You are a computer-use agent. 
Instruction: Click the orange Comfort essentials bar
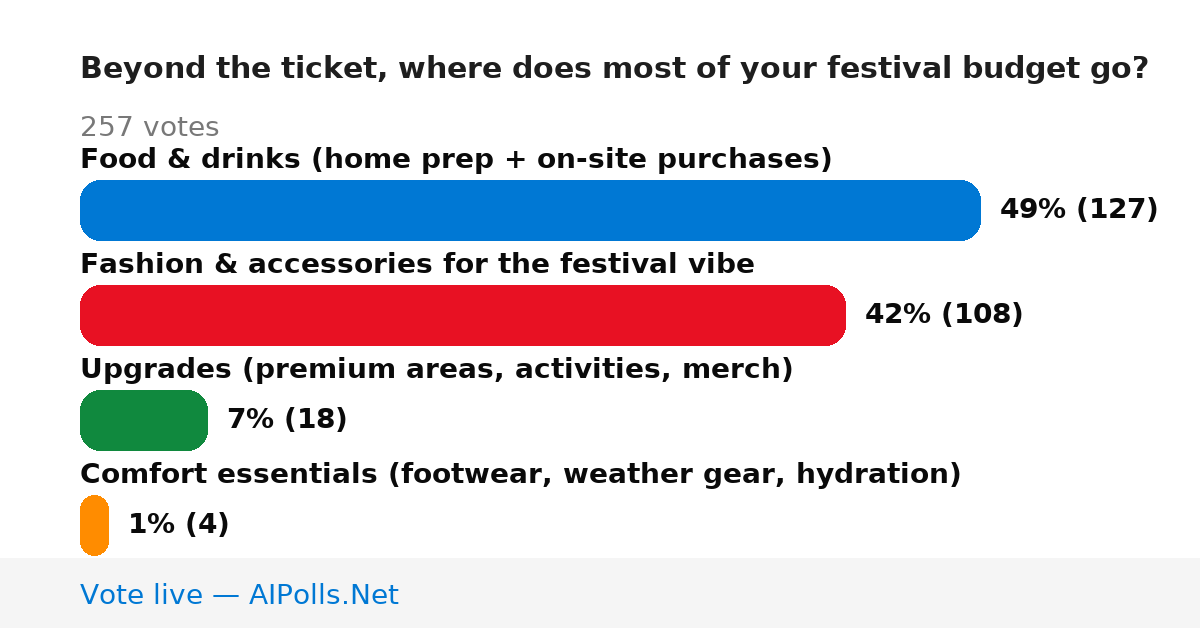pos(94,525)
